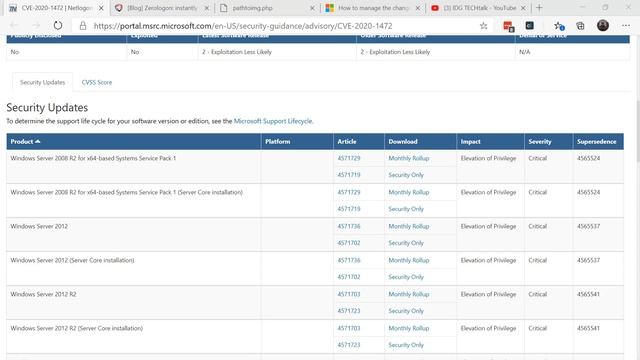This screenshot has height=360, width=640.
Task: Switch to the Zerologon blog tab
Action: point(162,8)
